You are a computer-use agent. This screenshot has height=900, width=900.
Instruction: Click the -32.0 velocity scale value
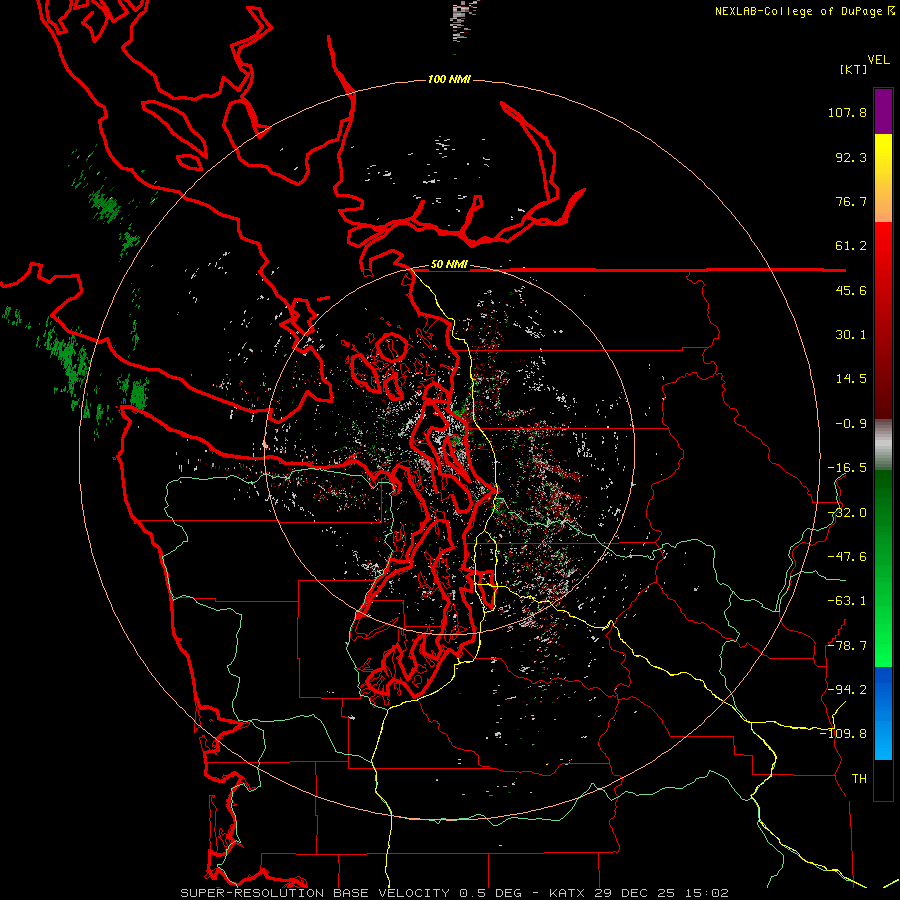tap(847, 513)
